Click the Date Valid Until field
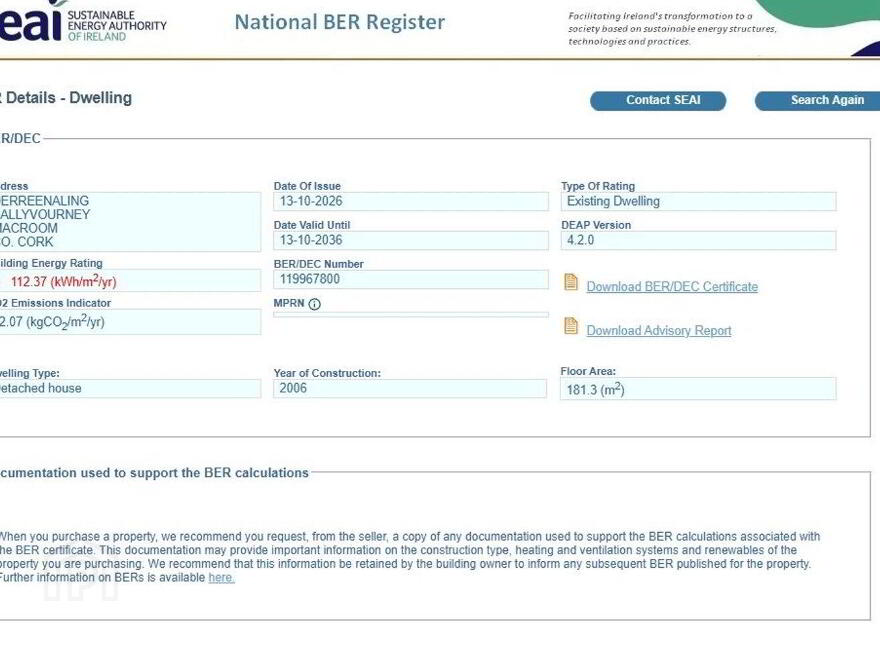 pos(411,240)
